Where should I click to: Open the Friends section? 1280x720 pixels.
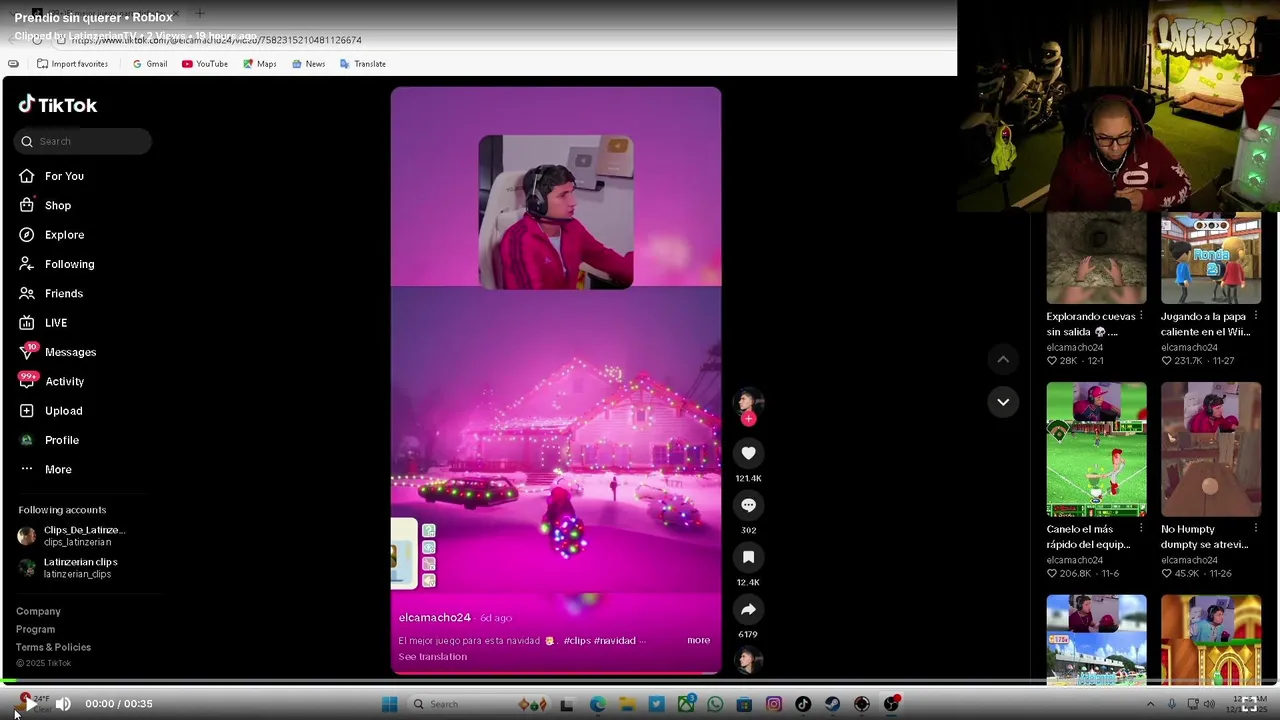(x=50, y=293)
